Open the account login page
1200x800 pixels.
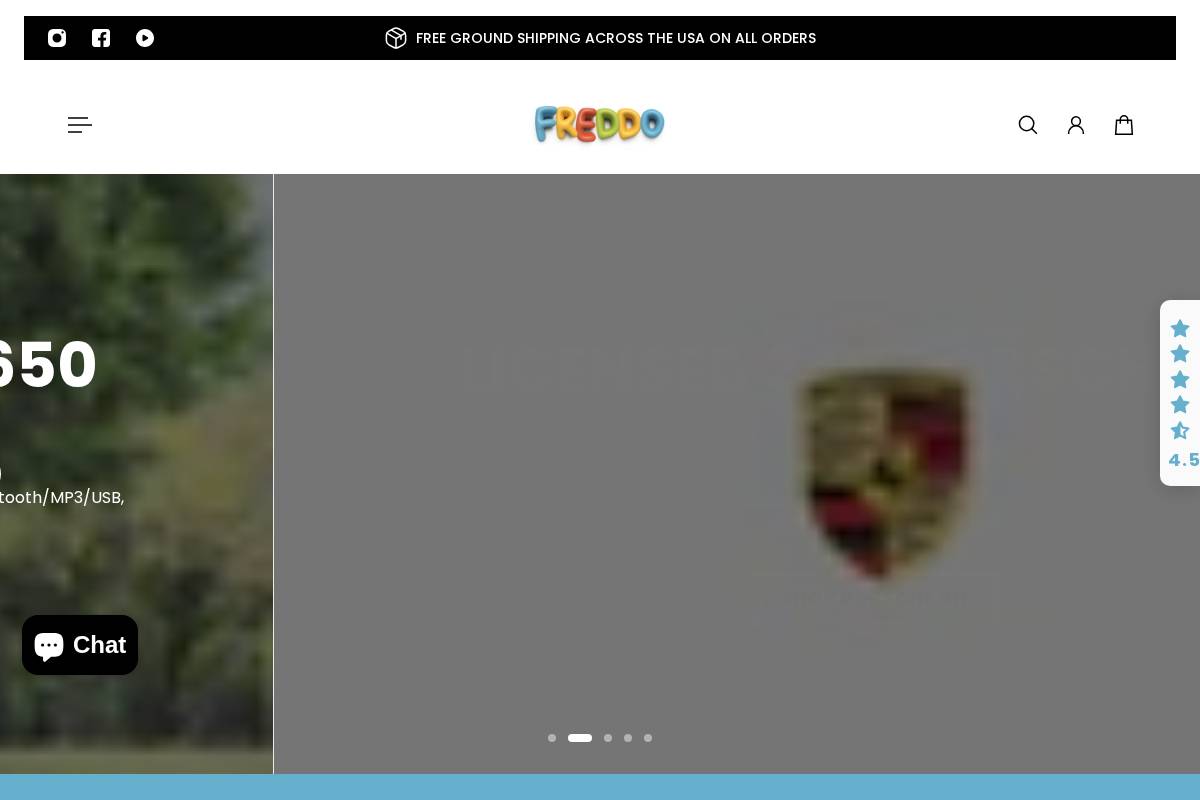1076,124
